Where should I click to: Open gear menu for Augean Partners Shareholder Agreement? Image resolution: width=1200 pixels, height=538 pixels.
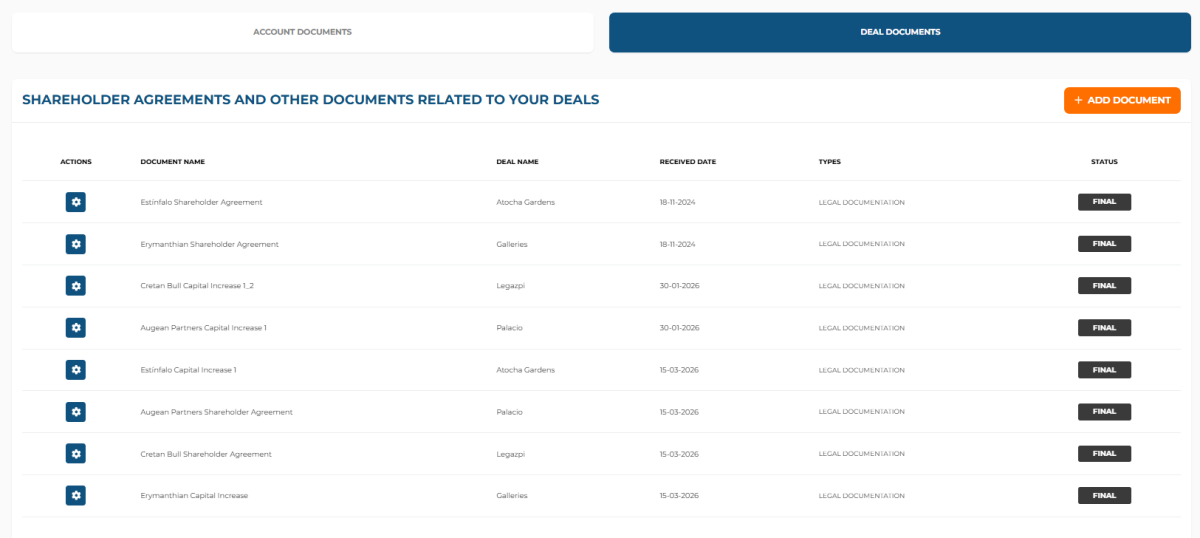[76, 412]
